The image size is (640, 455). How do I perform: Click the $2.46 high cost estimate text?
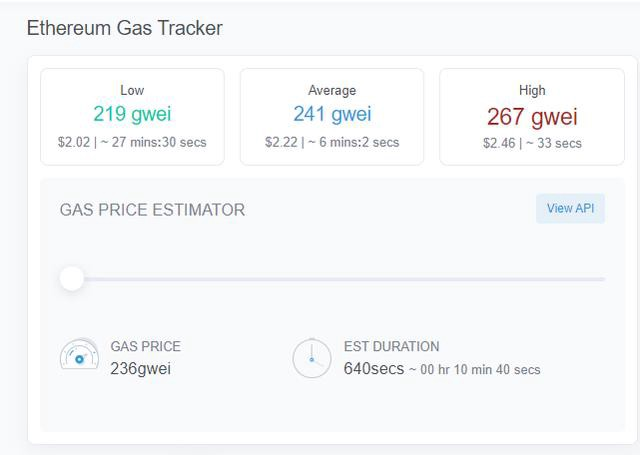pos(499,143)
